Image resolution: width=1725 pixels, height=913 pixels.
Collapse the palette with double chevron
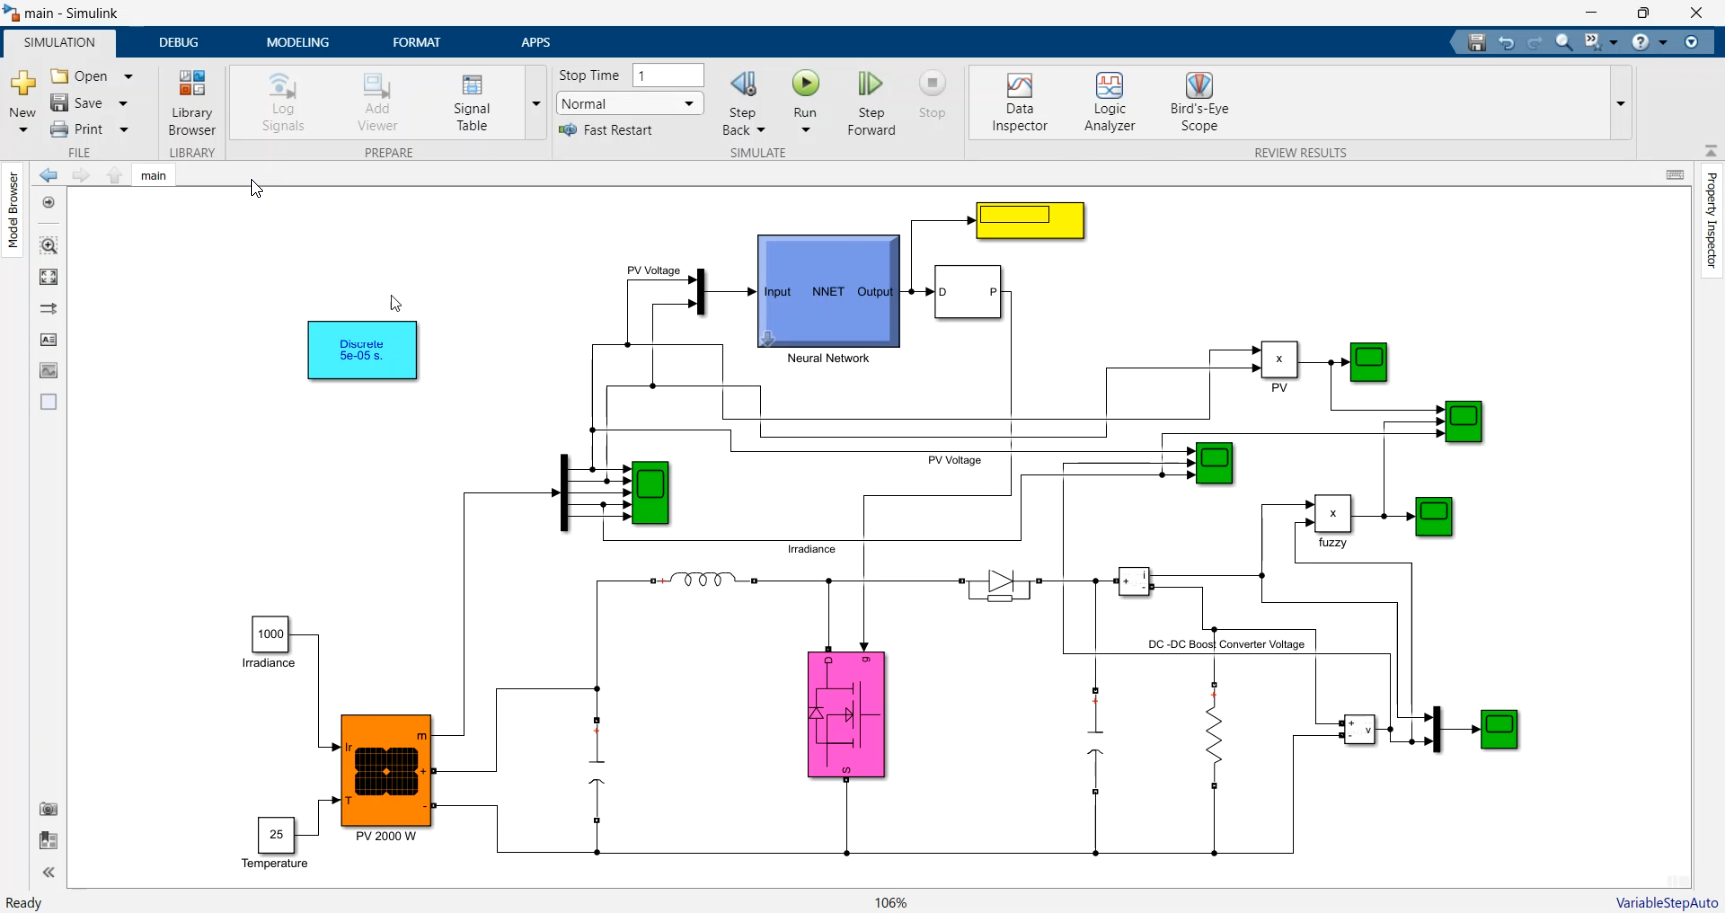point(48,872)
